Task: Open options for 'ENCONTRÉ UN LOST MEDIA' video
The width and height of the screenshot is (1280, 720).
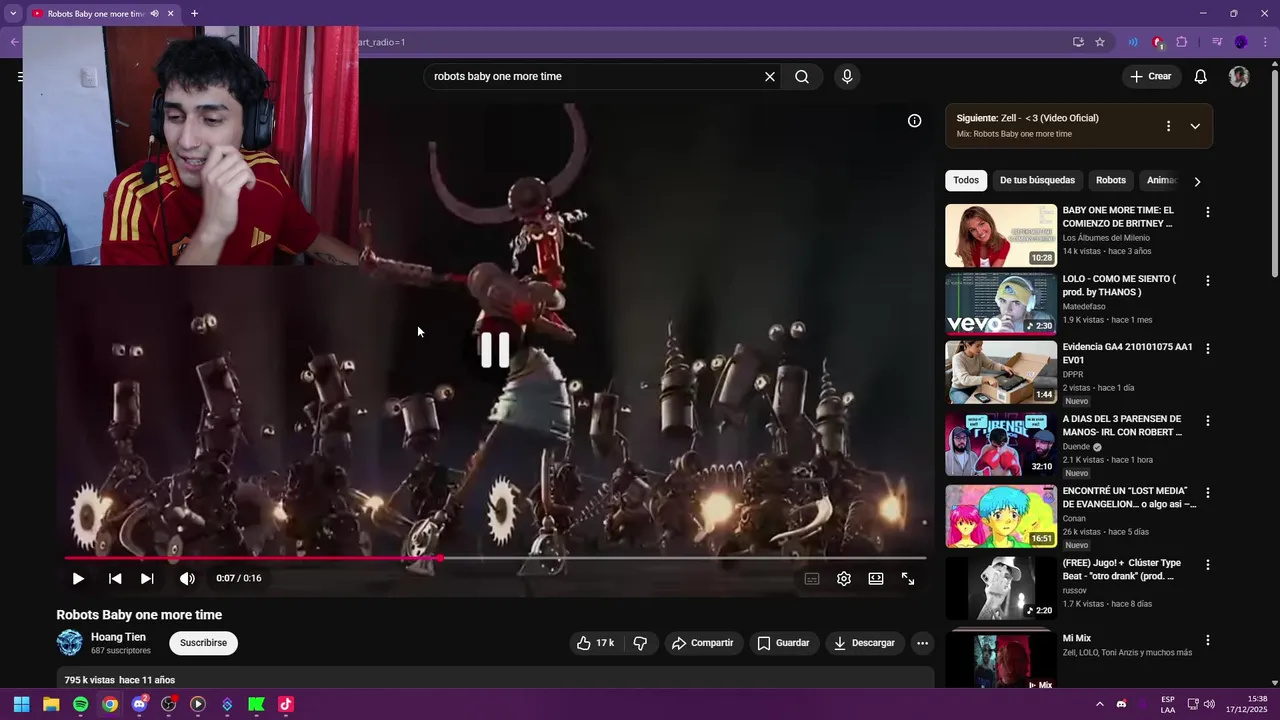Action: tap(1208, 493)
